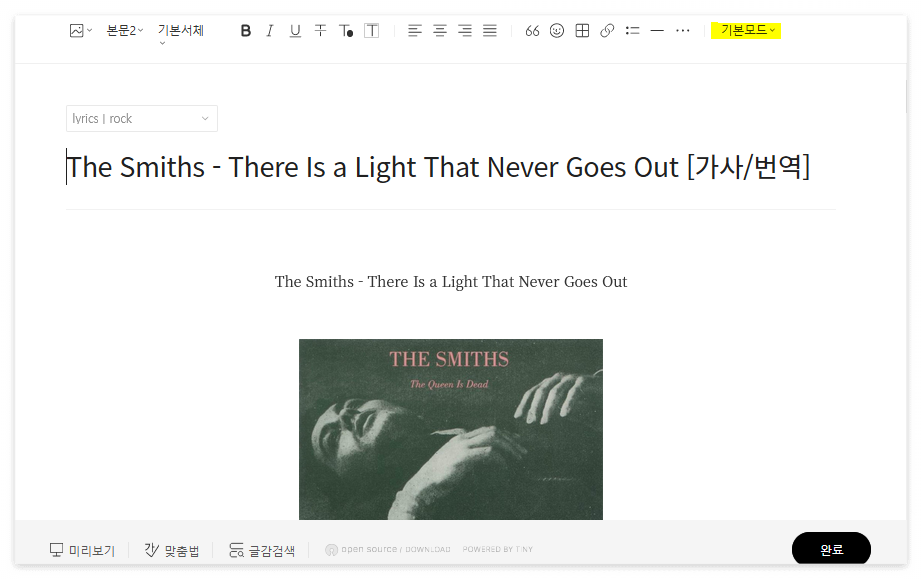Open the 기본모드 editor mode dropdown
The image size is (922, 579).
(x=746, y=30)
